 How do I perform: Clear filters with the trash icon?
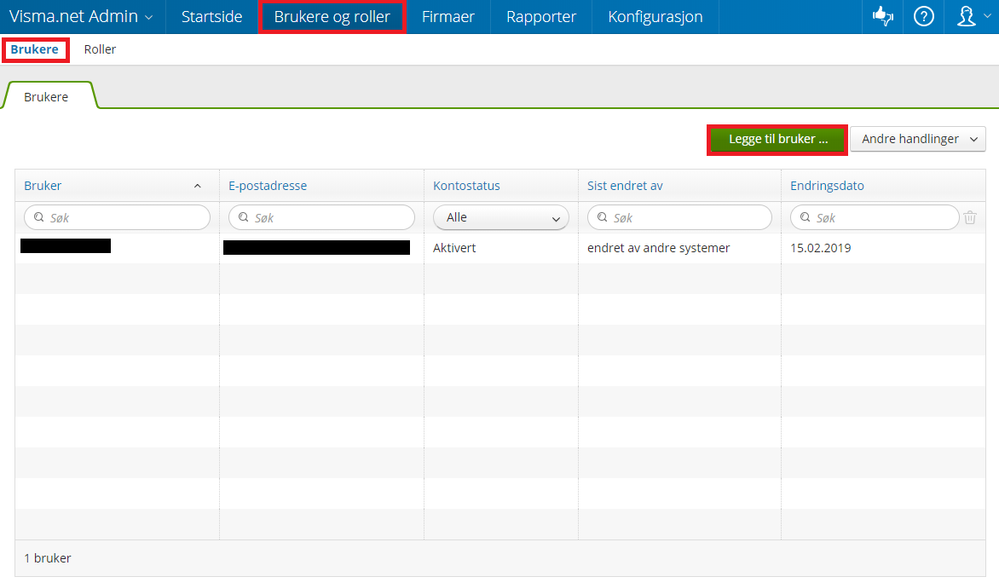[x=970, y=218]
